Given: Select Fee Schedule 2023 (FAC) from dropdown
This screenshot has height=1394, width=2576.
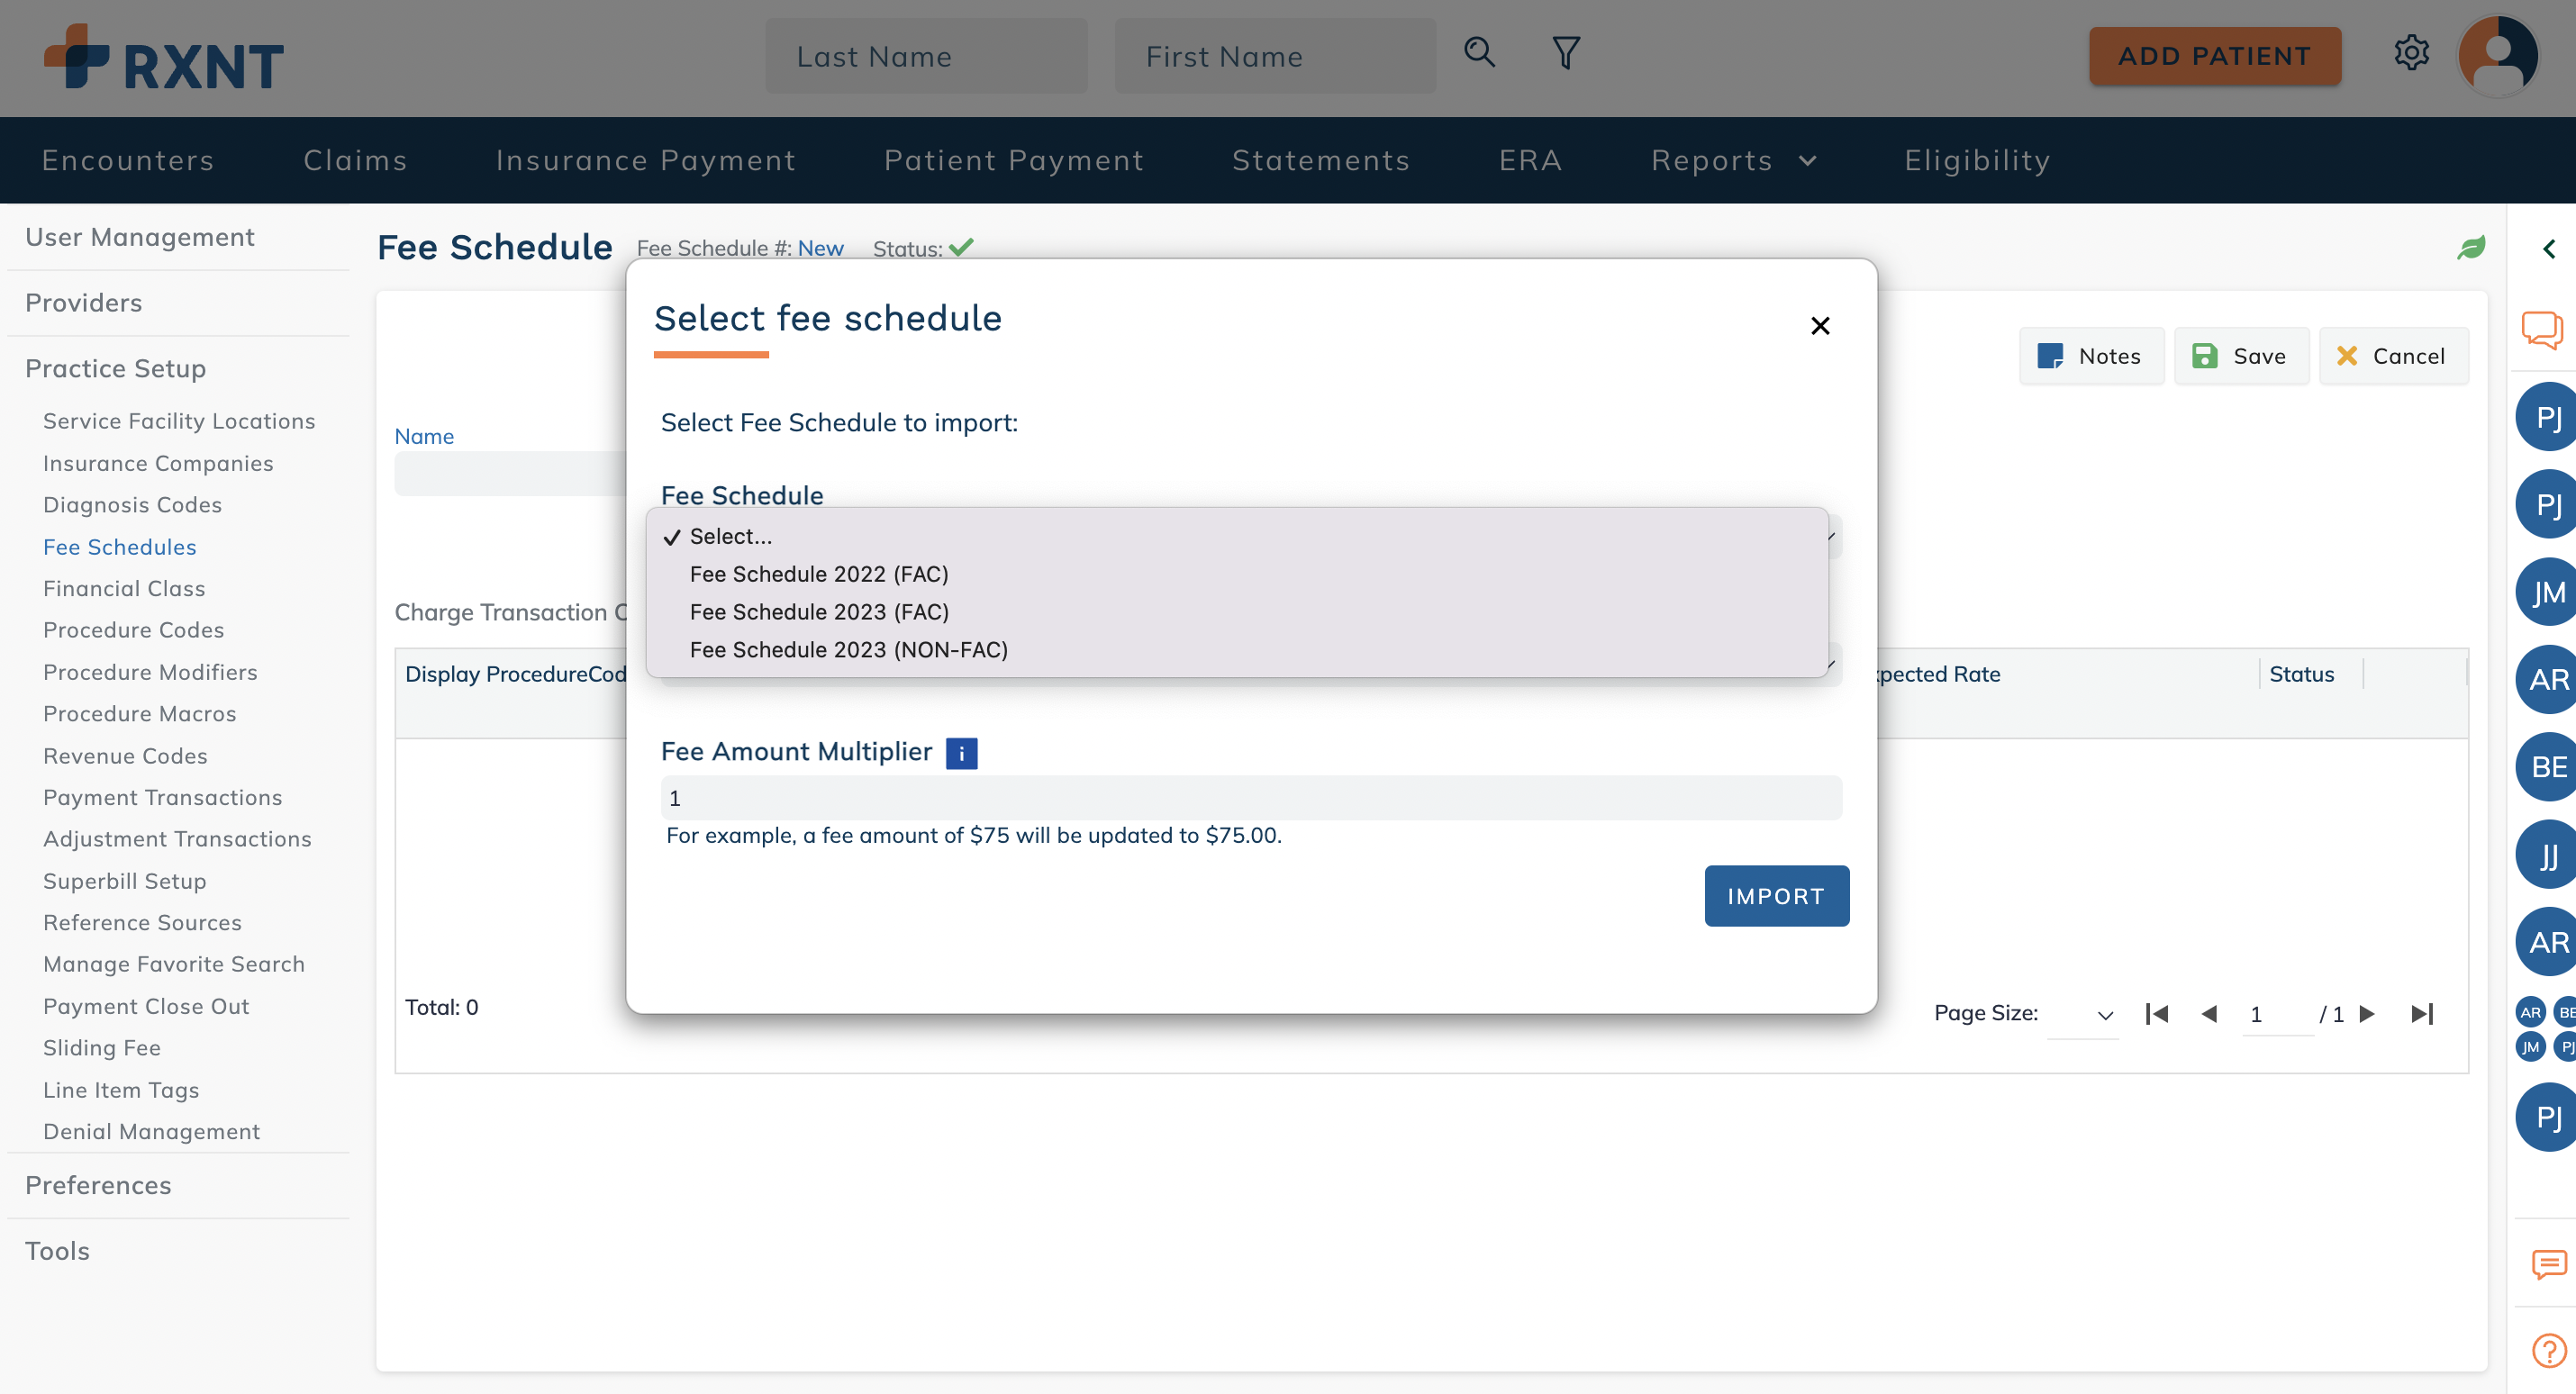Looking at the screenshot, I should (x=819, y=611).
